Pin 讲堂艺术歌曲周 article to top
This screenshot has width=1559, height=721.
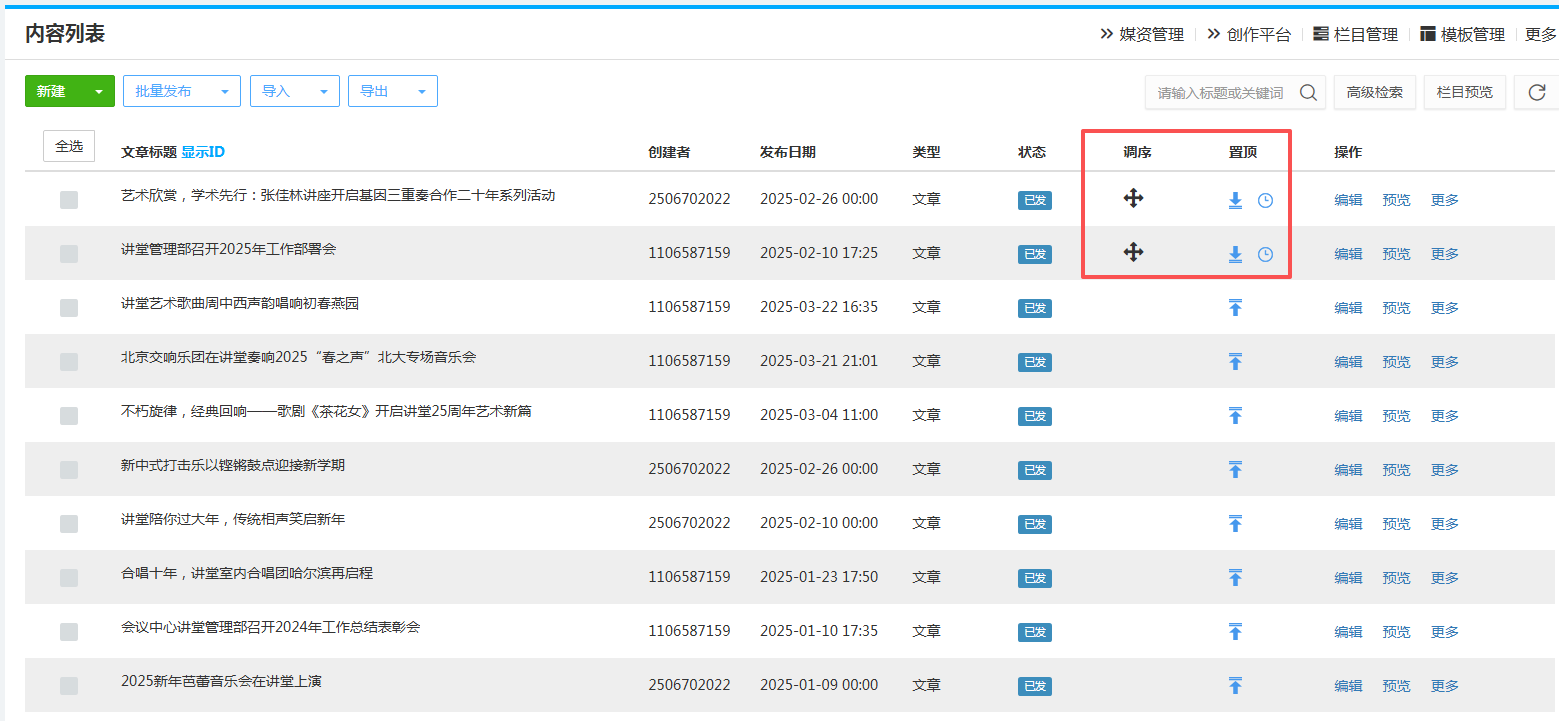pos(1235,308)
